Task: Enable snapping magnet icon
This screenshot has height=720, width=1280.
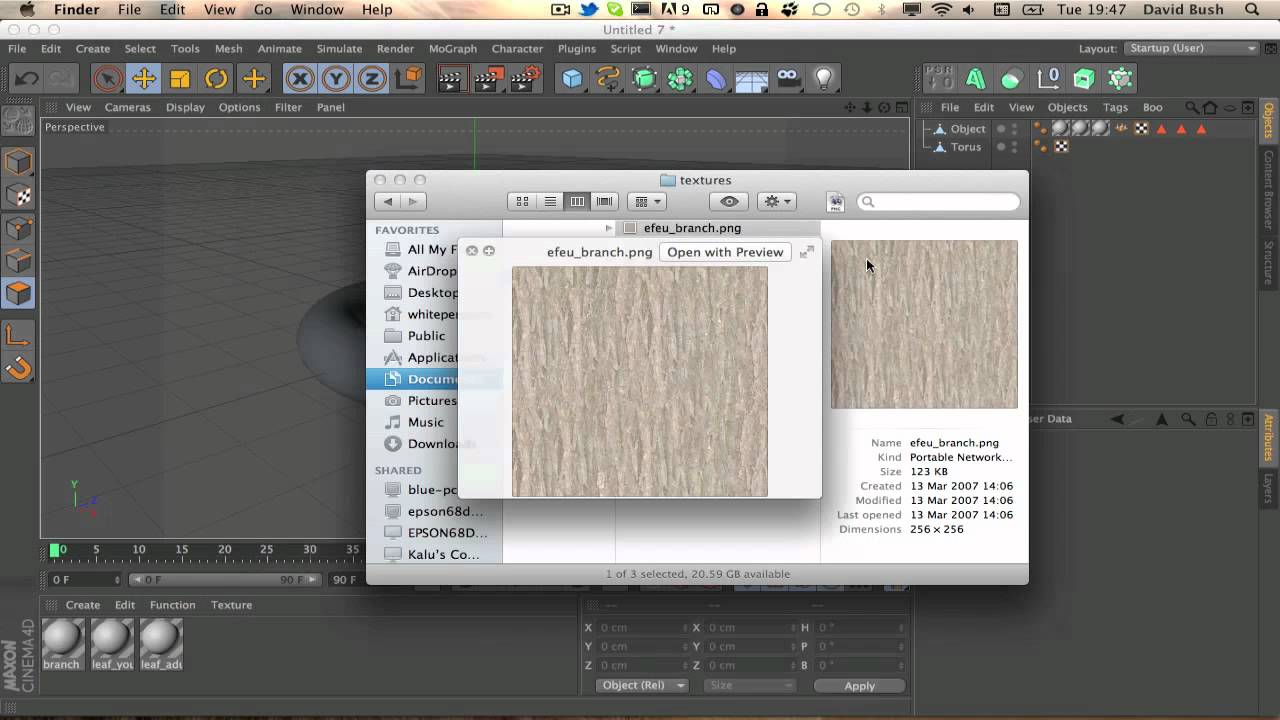Action: click(18, 368)
